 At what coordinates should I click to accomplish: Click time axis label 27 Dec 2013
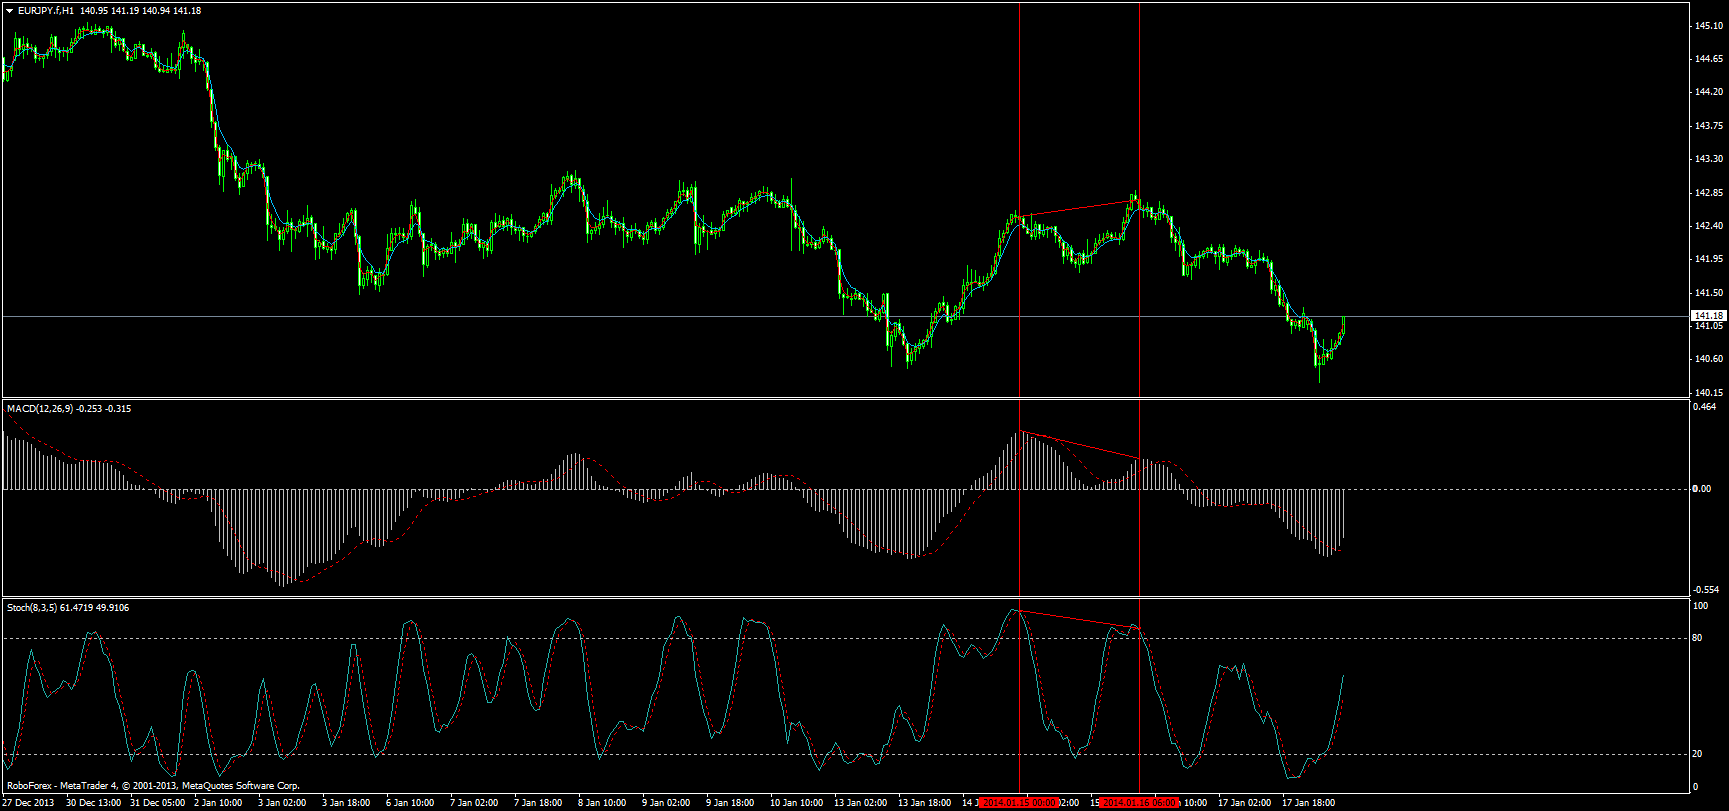pyautogui.click(x=29, y=803)
